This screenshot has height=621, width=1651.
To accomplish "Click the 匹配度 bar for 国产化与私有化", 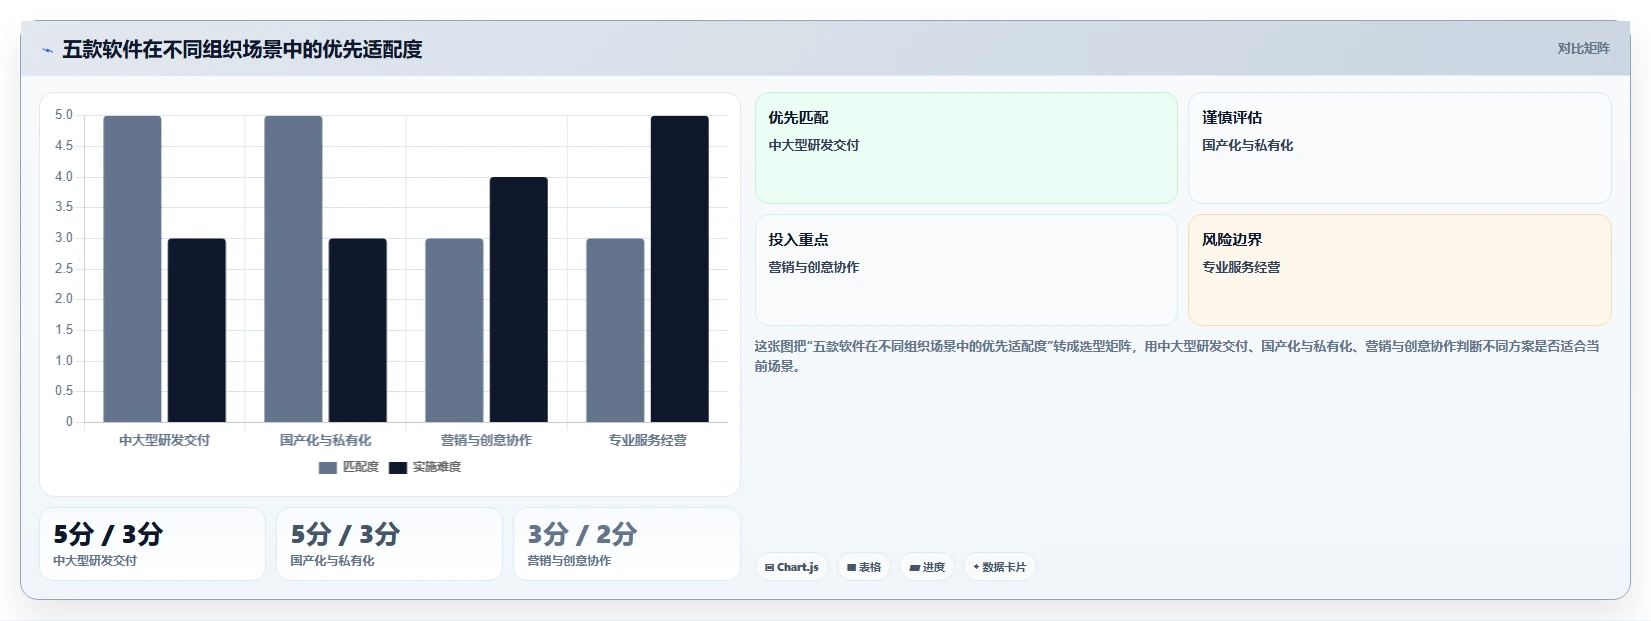I will click(x=293, y=269).
